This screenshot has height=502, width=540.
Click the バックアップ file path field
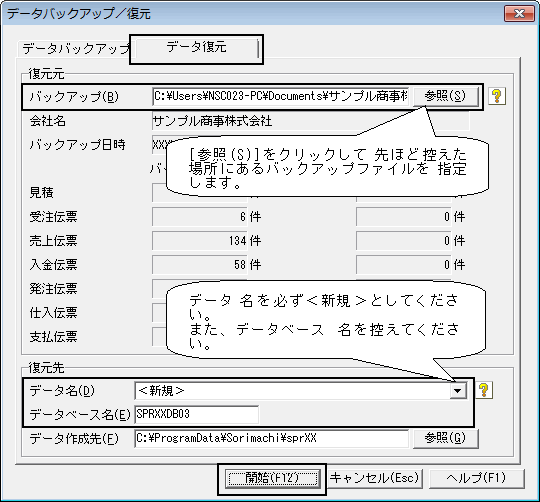[x=281, y=96]
